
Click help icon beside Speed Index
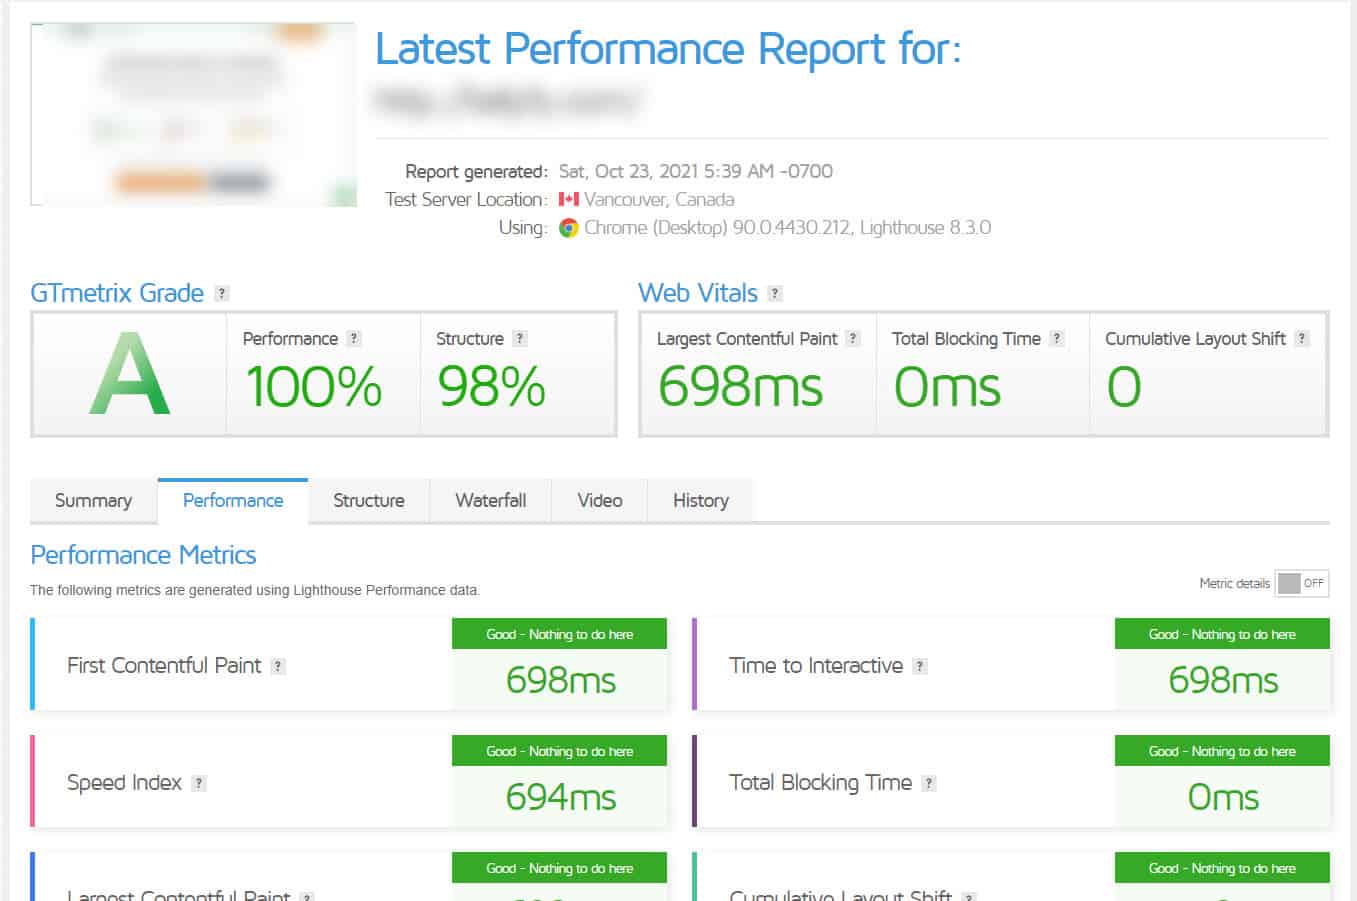pos(199,783)
